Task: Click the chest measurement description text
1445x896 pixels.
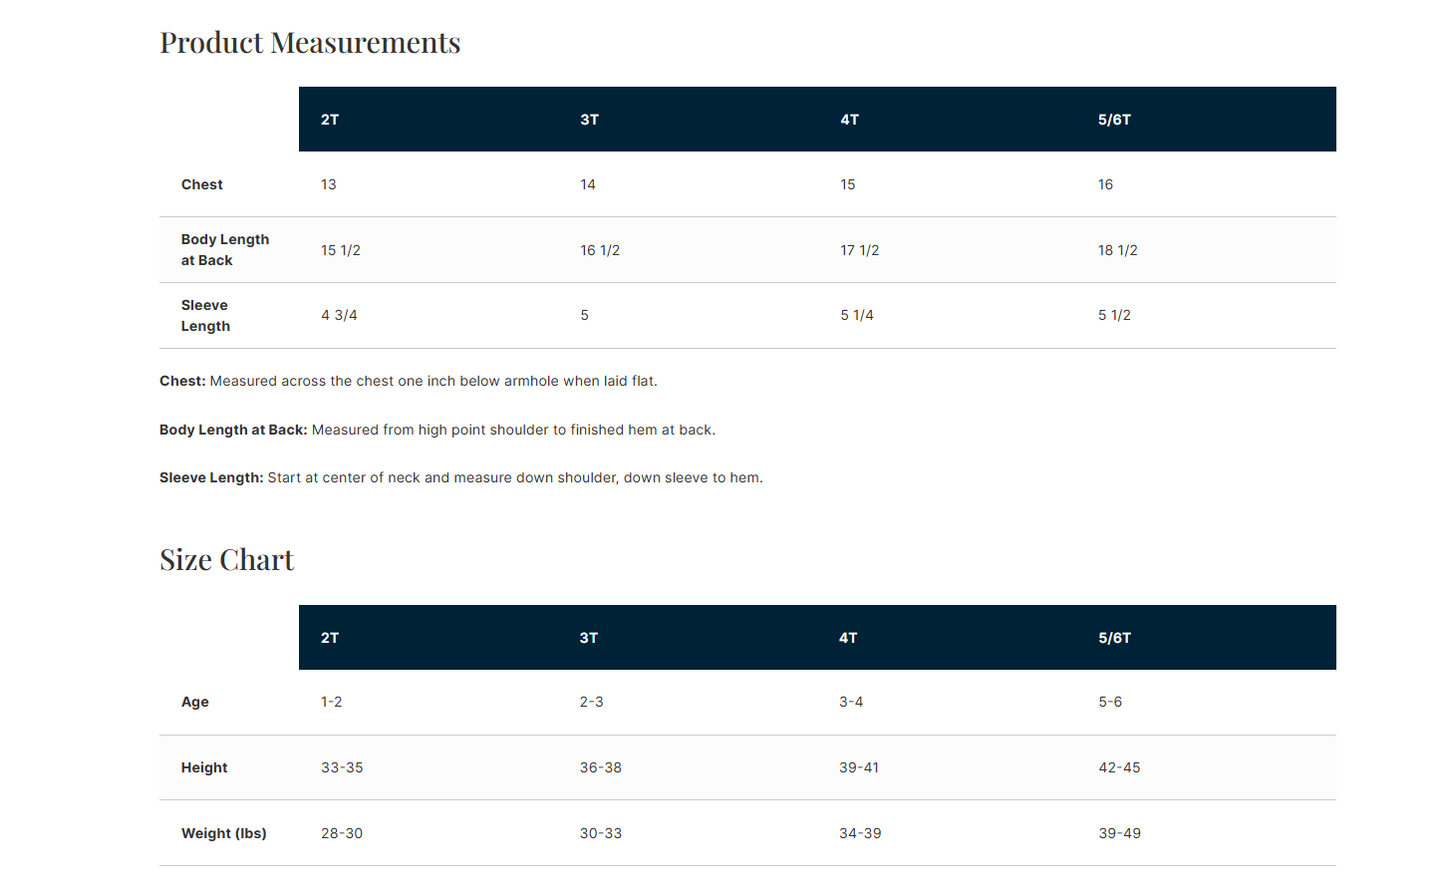Action: (x=408, y=381)
